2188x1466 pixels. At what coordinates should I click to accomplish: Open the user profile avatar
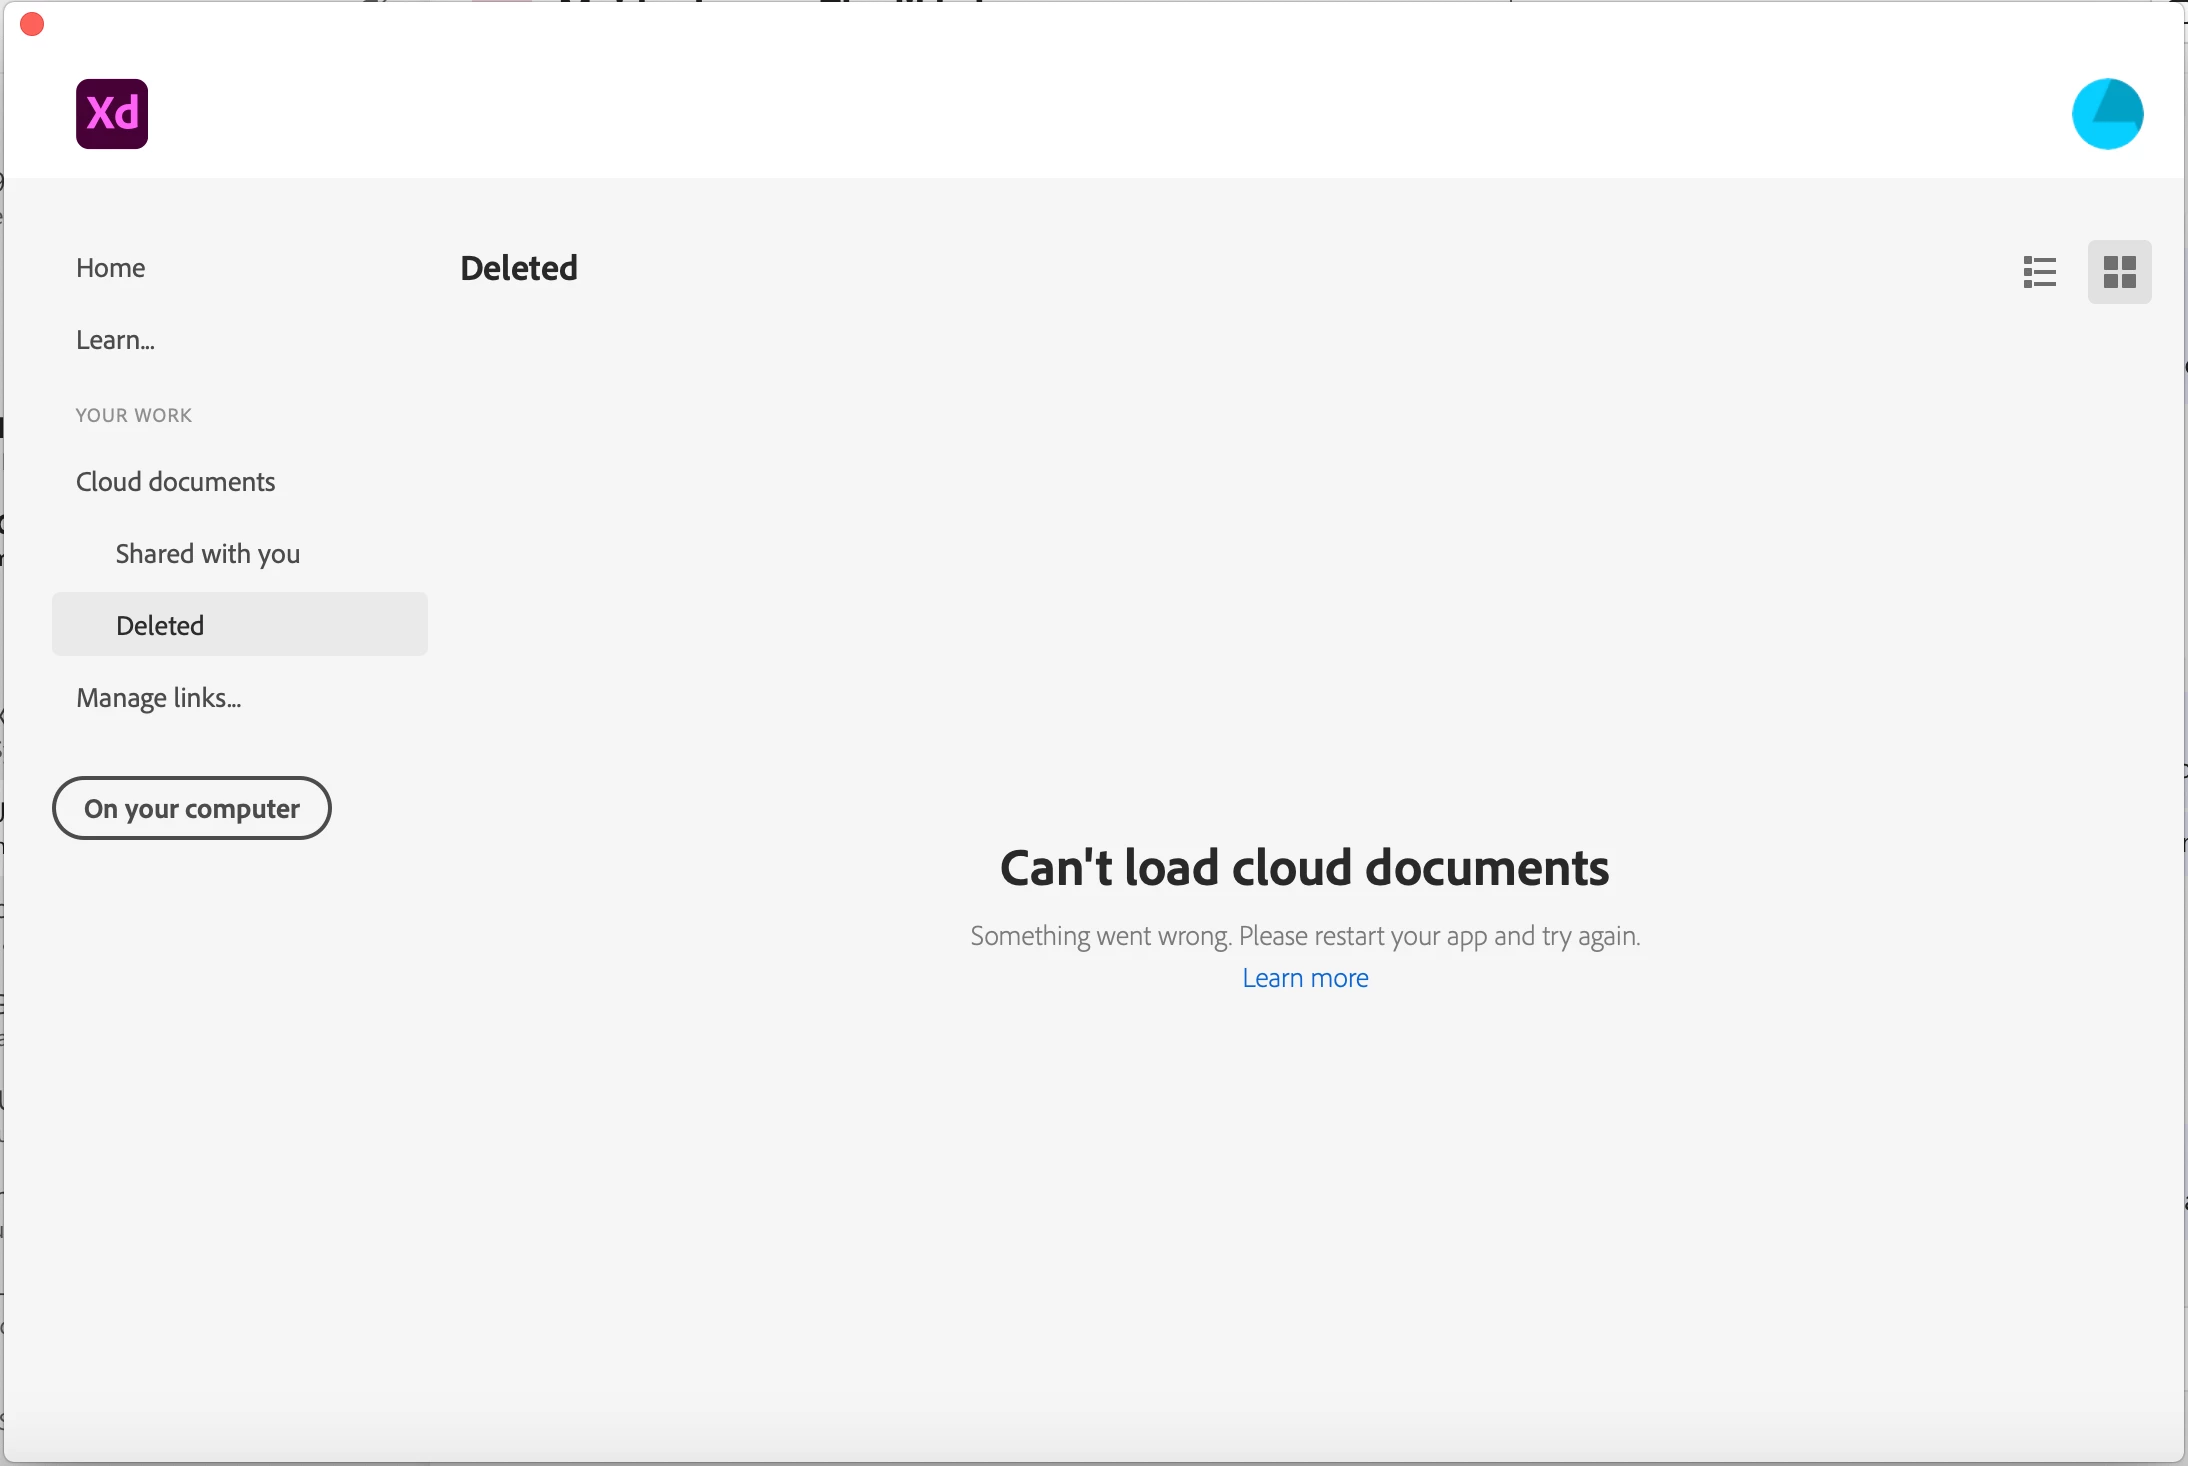click(2107, 114)
